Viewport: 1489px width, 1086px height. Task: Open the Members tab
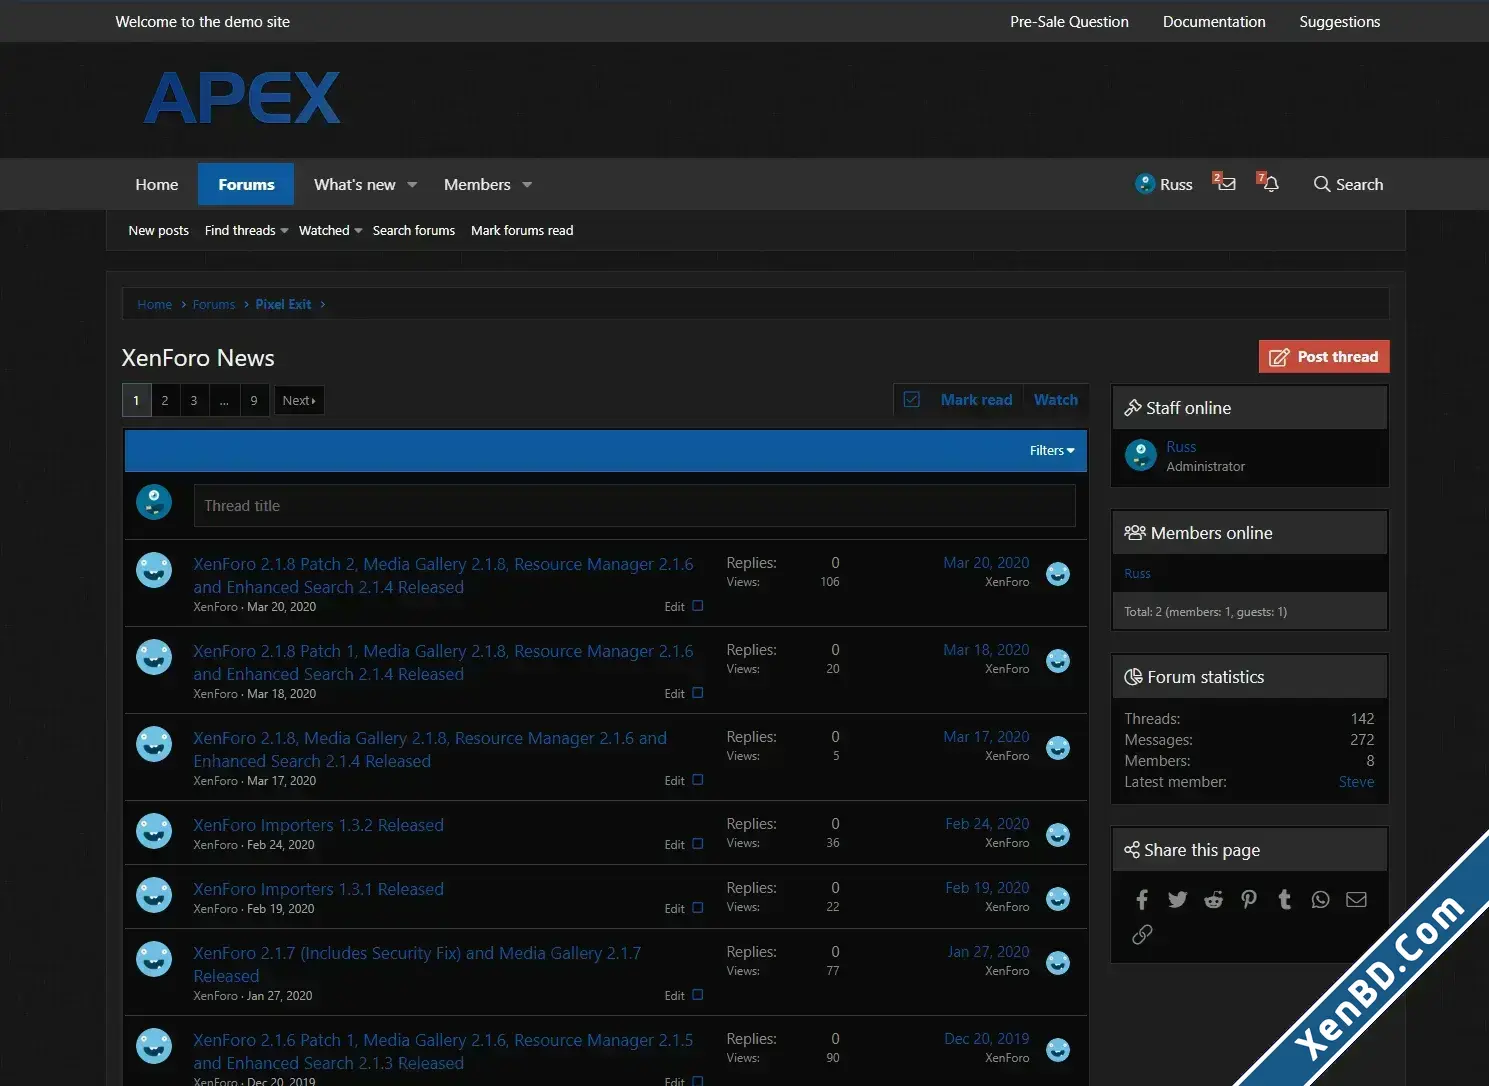point(477,185)
